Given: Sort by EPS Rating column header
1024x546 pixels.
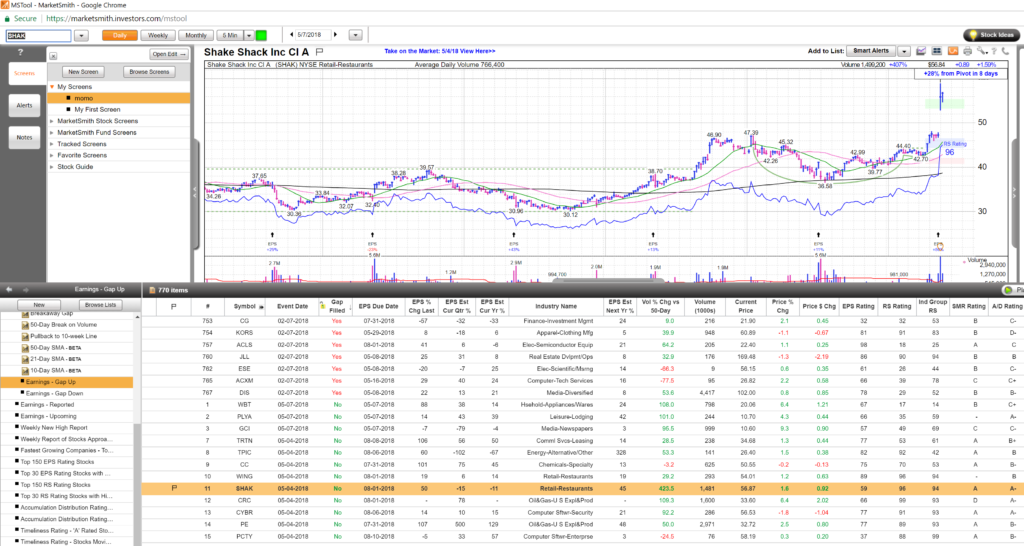Looking at the screenshot, I should [858, 306].
